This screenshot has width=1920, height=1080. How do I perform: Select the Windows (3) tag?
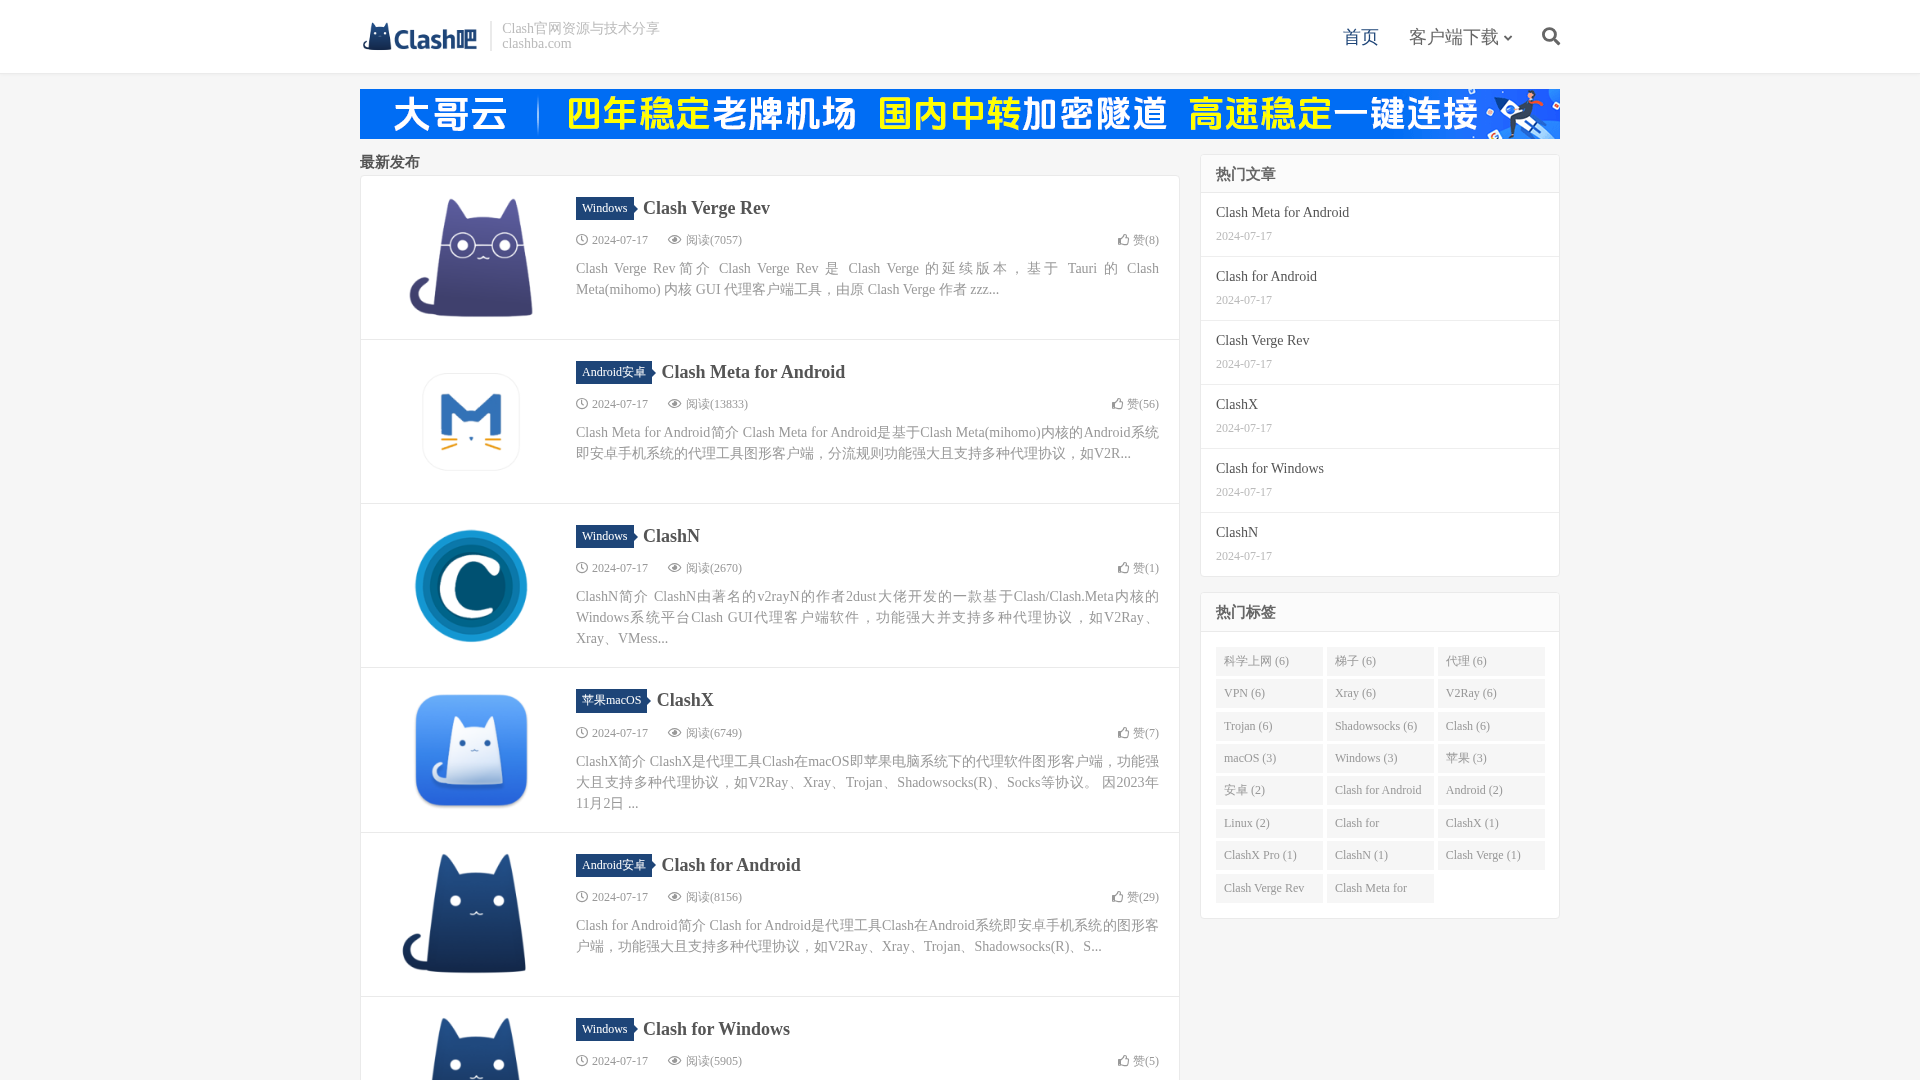(1380, 758)
